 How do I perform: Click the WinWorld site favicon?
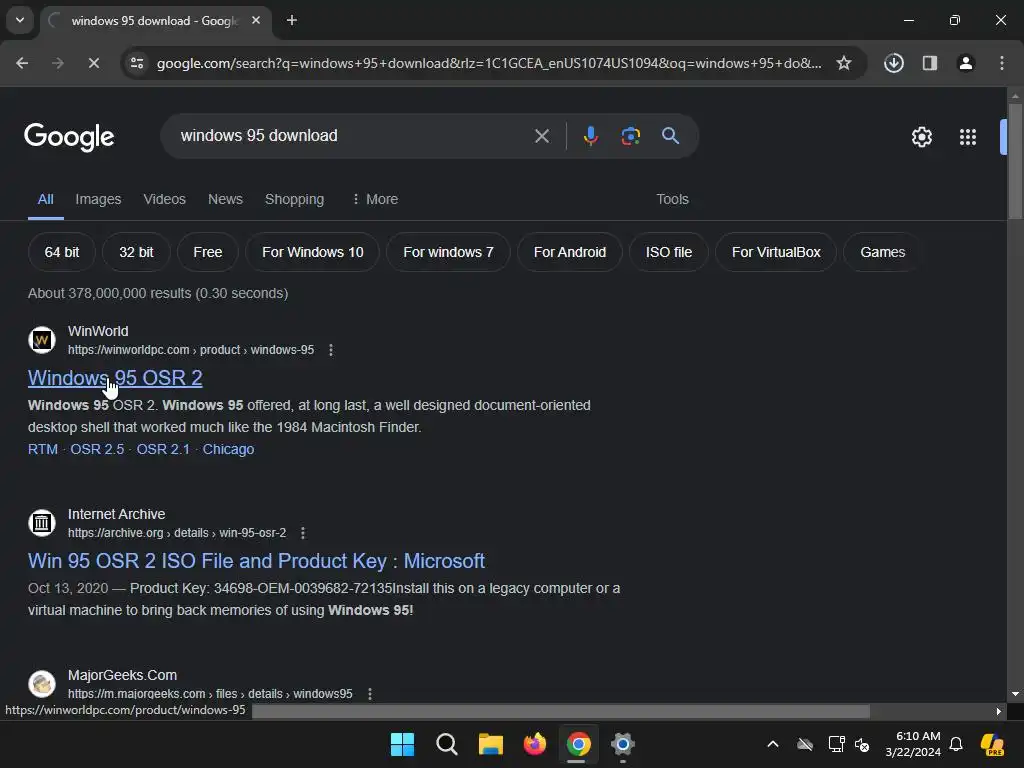click(42, 340)
